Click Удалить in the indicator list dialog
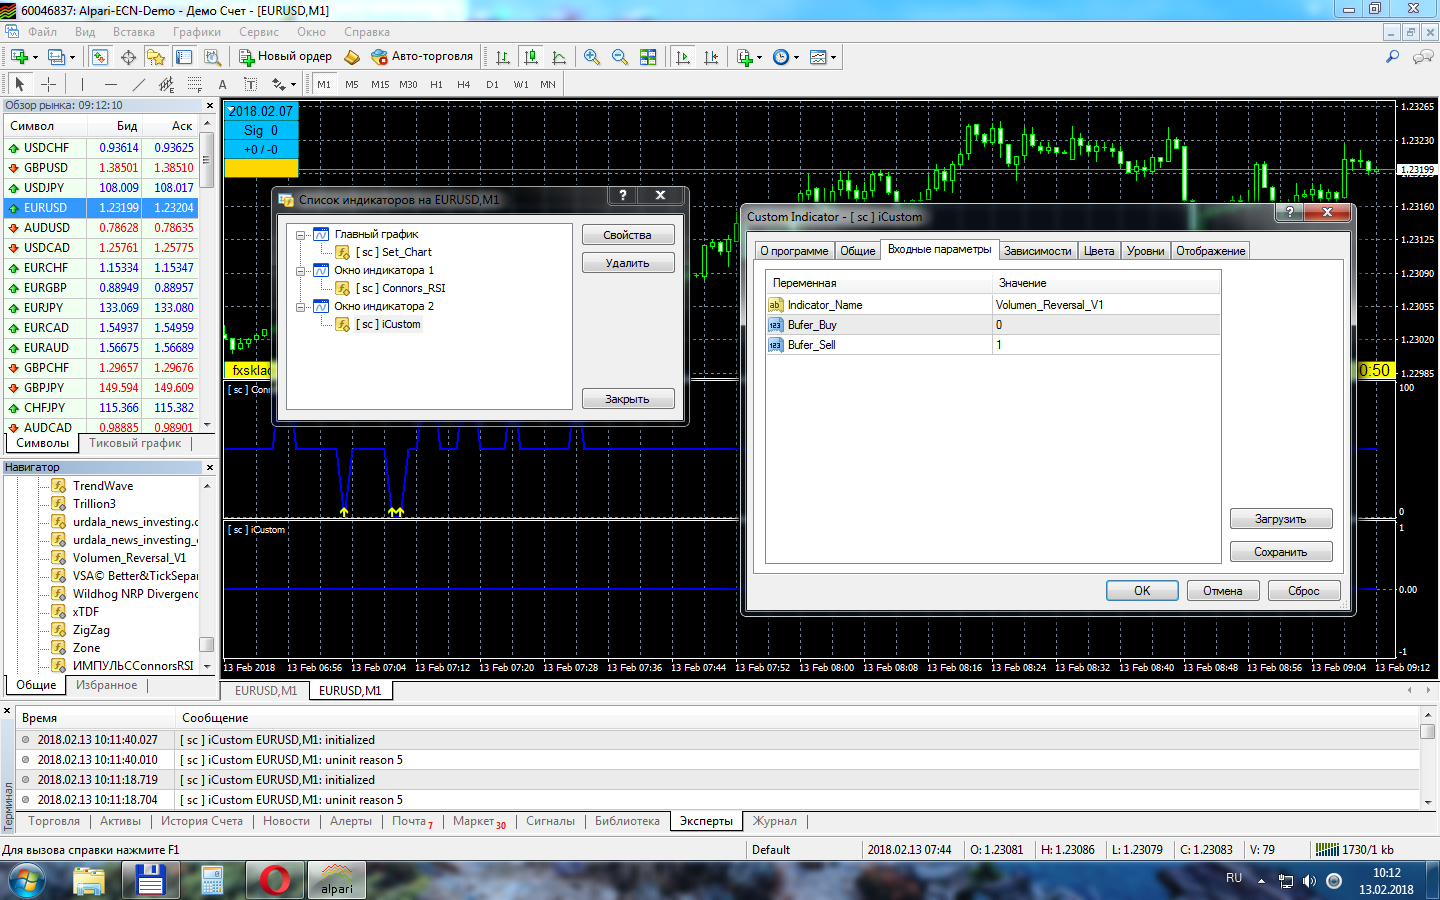 (x=628, y=263)
